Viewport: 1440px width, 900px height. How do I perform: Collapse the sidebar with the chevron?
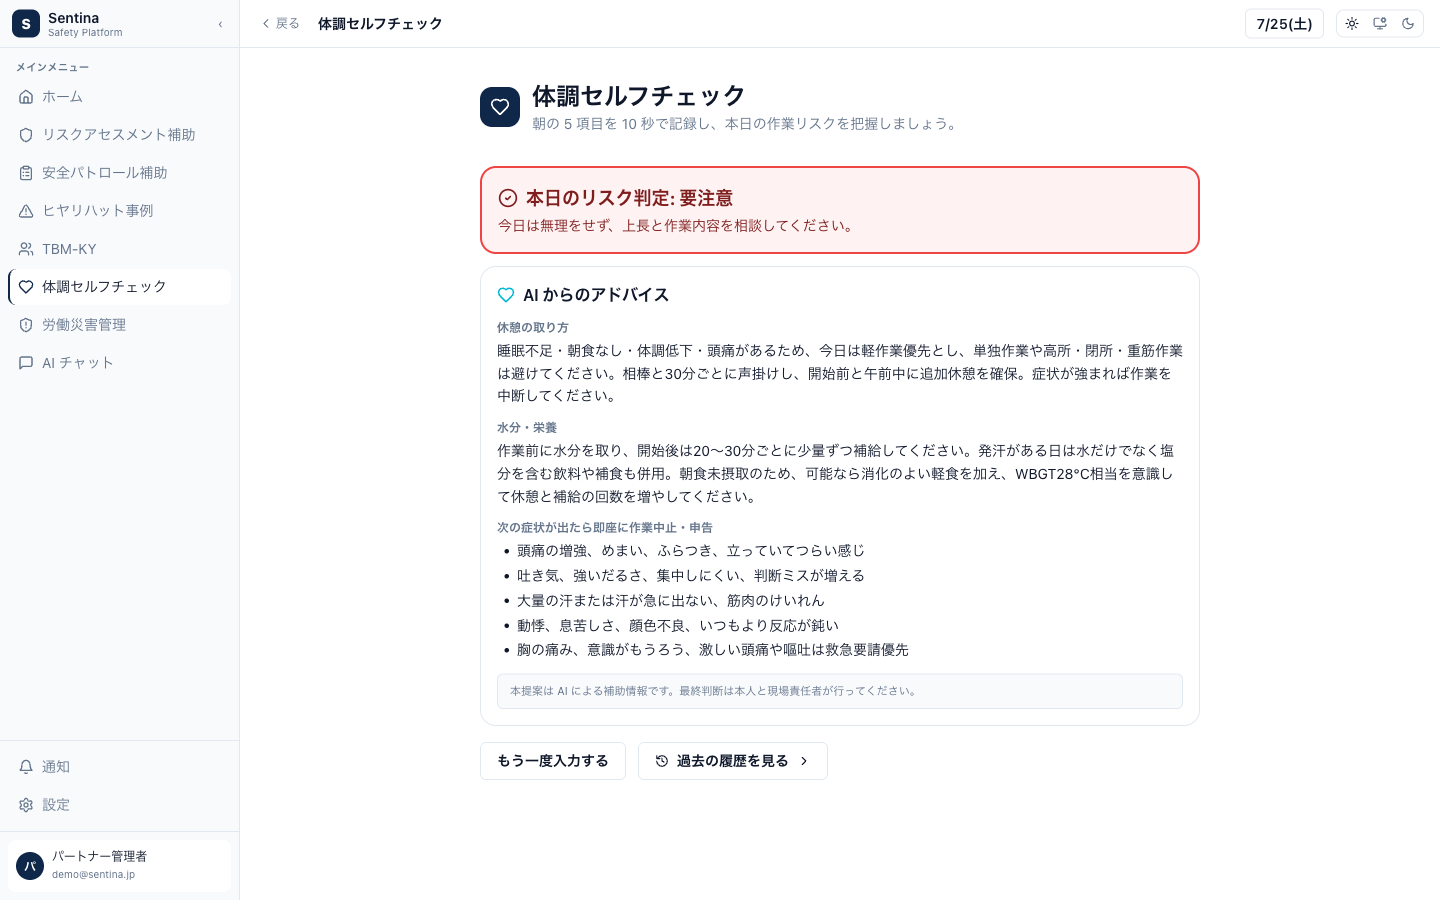tap(220, 24)
